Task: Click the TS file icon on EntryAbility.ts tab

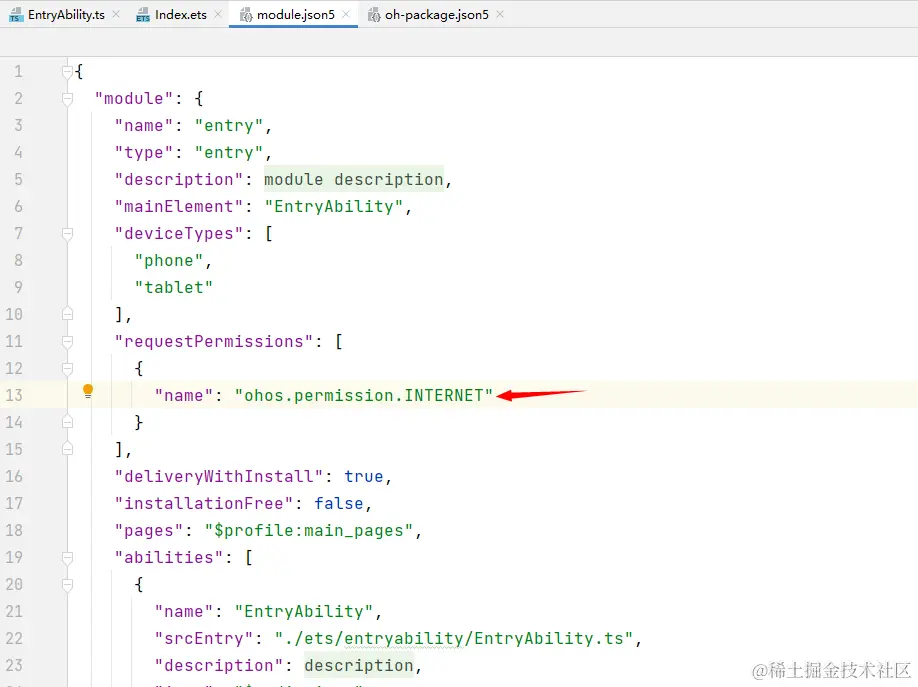Action: tap(16, 15)
